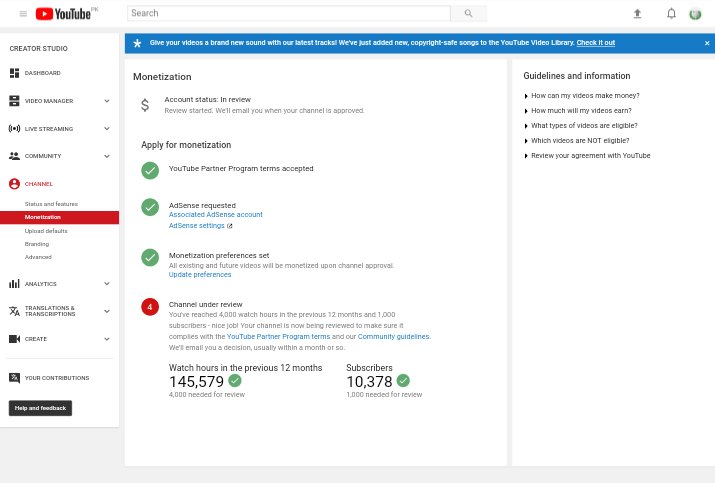Click checkmark beside Partner Program terms accepted

(150, 171)
